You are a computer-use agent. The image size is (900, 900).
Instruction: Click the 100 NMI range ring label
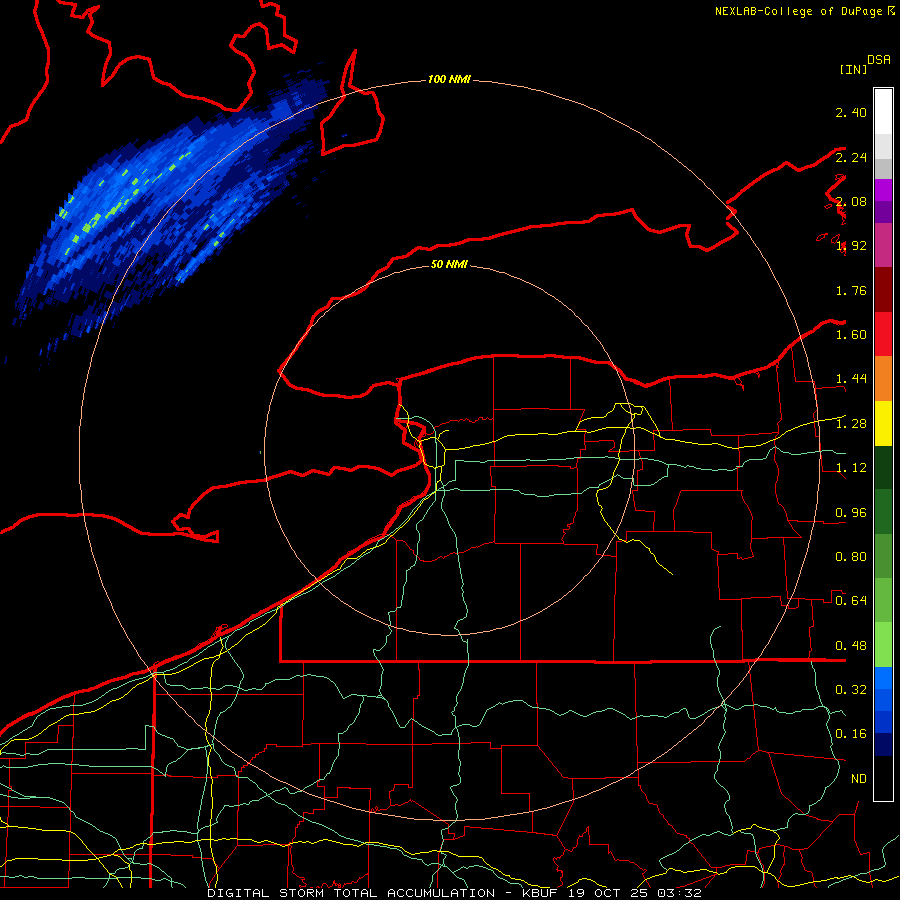pos(449,79)
